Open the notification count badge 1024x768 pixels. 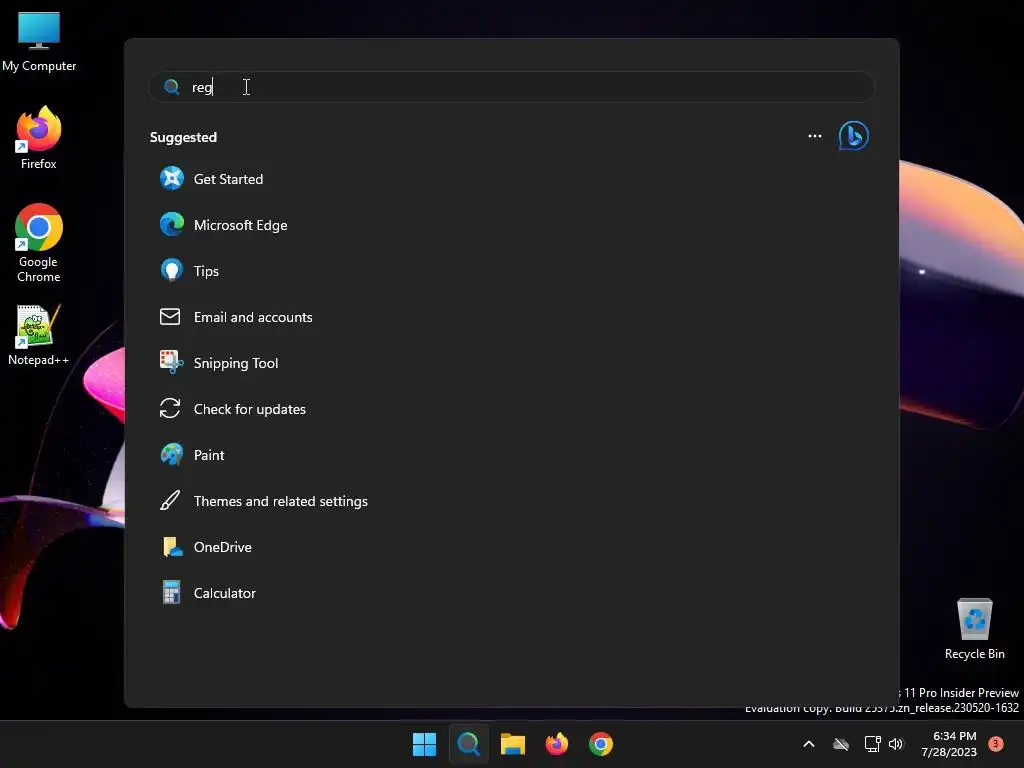(x=996, y=744)
